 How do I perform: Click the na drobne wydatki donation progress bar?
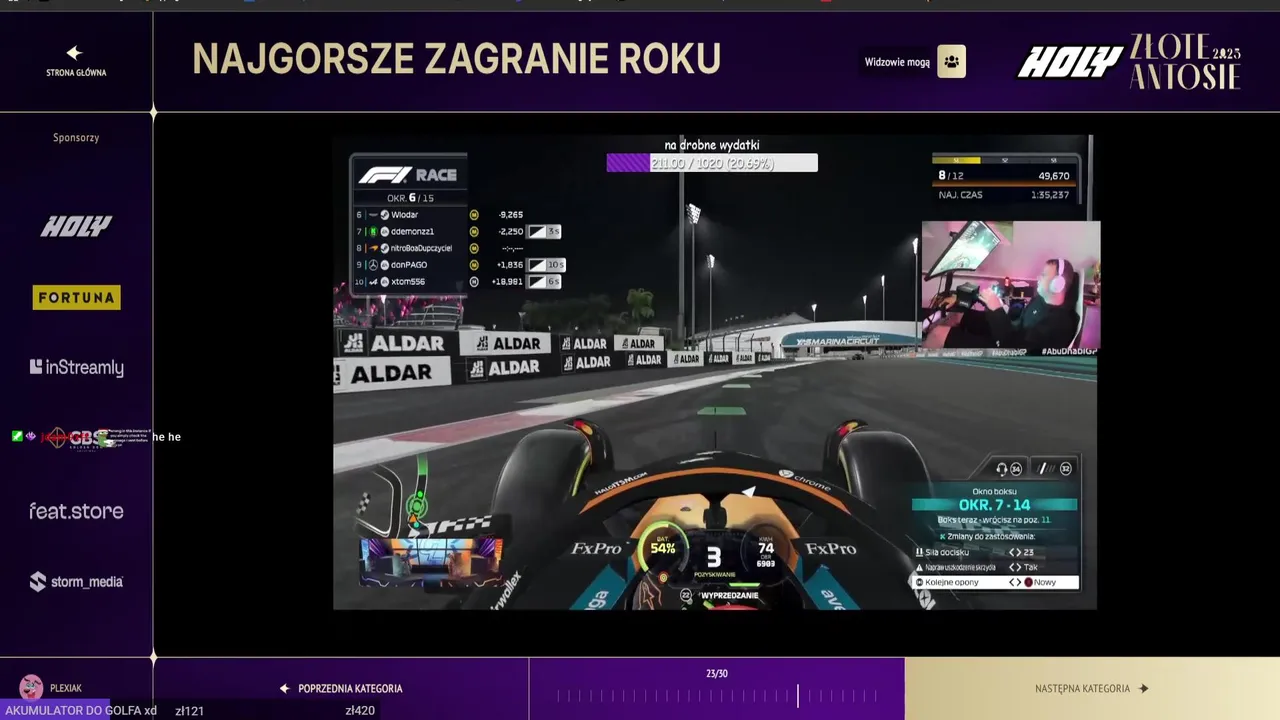tap(712, 163)
